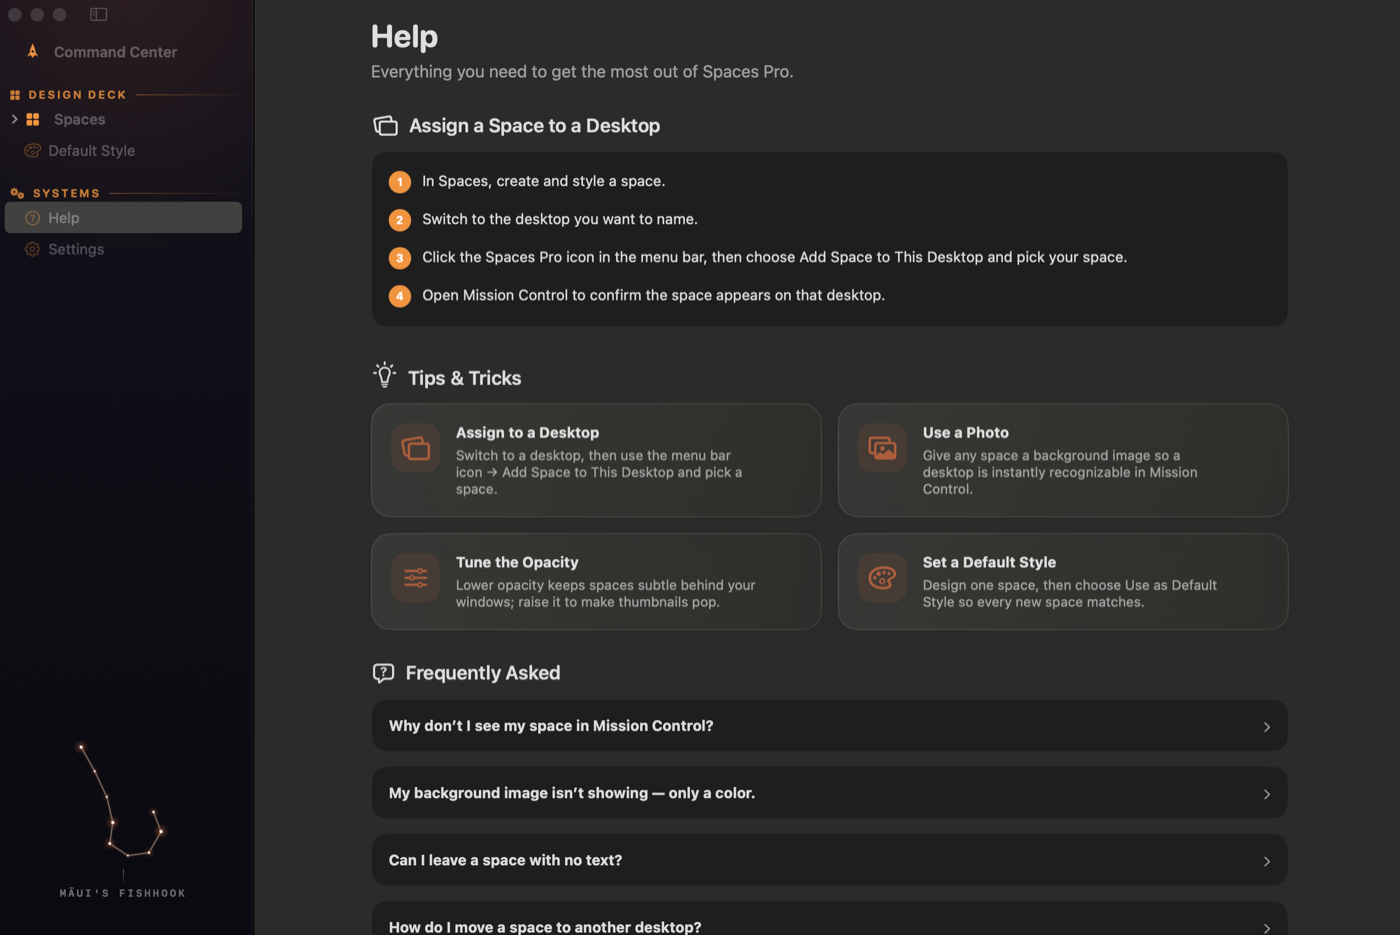This screenshot has height=935, width=1400.
Task: Click the Help question mark icon
Action: tap(32, 218)
